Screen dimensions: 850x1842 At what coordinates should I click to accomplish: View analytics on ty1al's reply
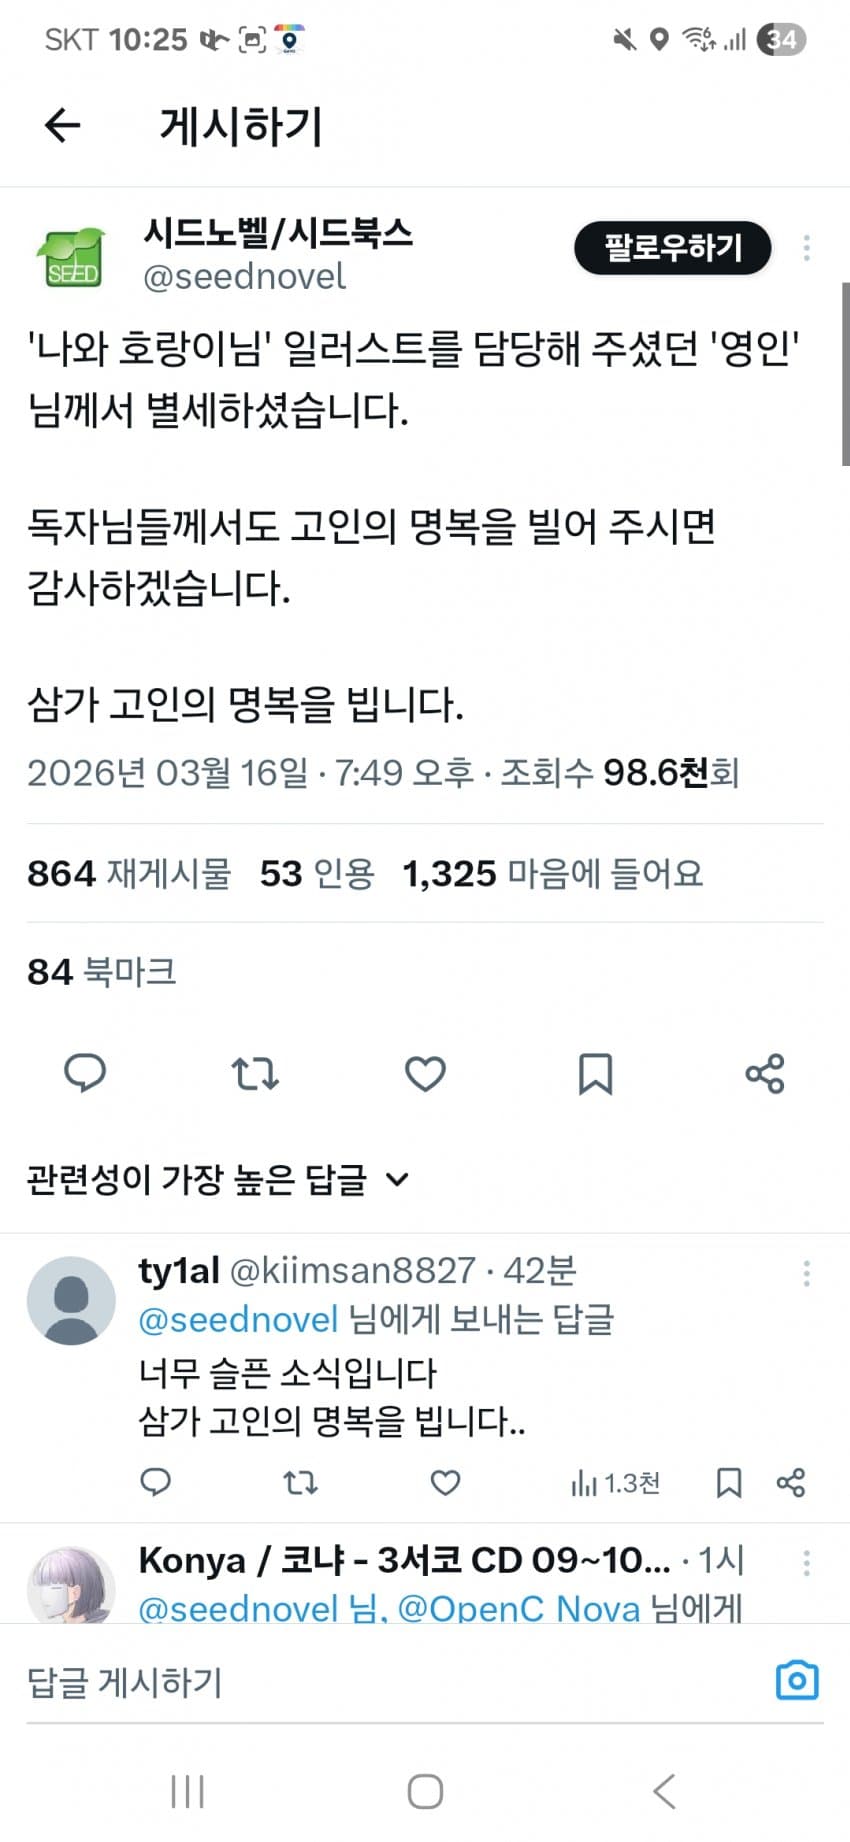(x=614, y=1482)
